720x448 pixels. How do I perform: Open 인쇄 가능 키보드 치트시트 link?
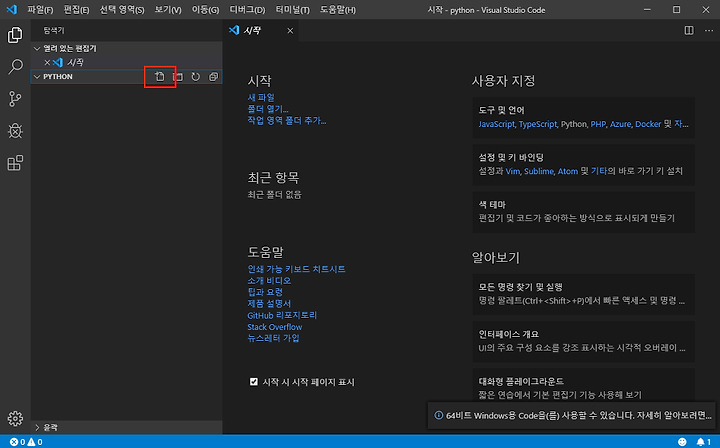coord(296,269)
